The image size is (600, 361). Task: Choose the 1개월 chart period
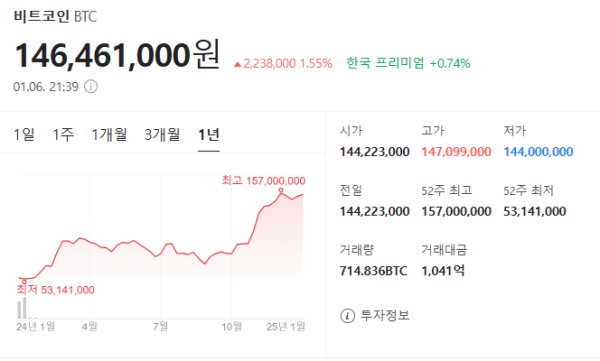click(109, 135)
